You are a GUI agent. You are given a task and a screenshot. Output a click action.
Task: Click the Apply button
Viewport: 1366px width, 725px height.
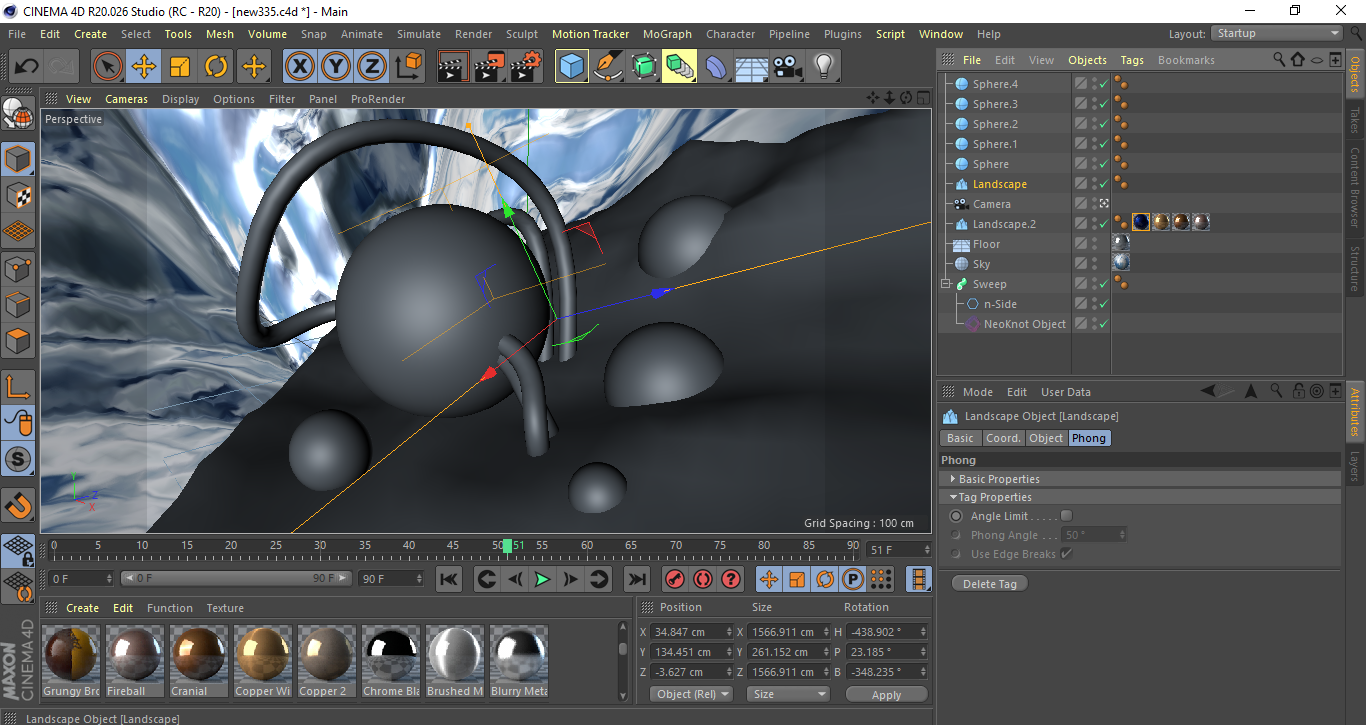click(886, 694)
